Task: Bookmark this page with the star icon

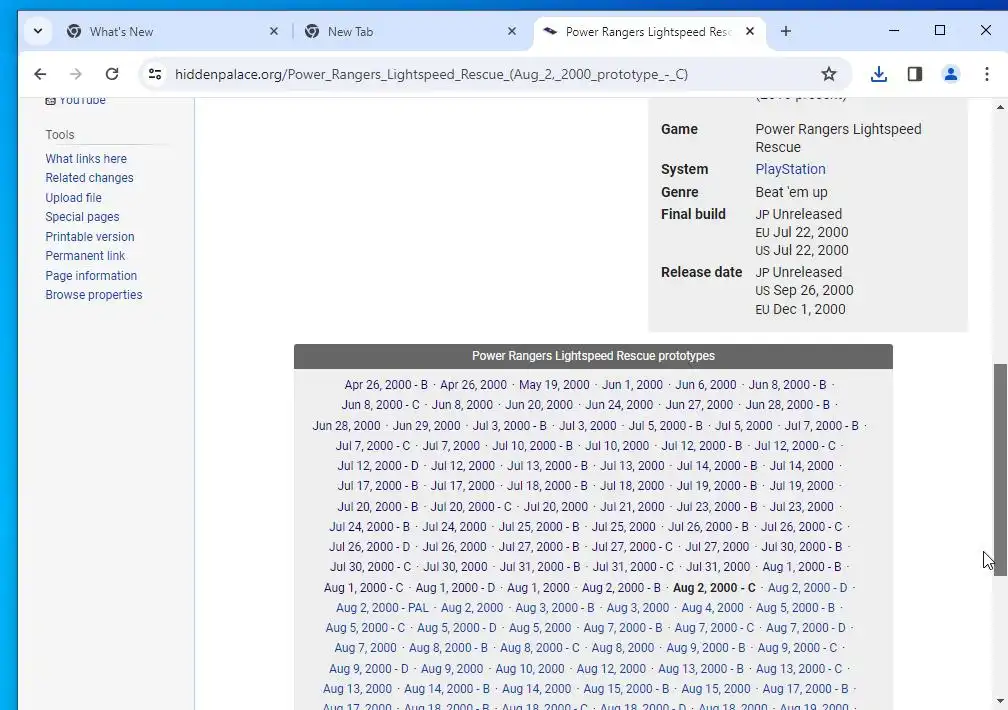Action: click(x=829, y=74)
